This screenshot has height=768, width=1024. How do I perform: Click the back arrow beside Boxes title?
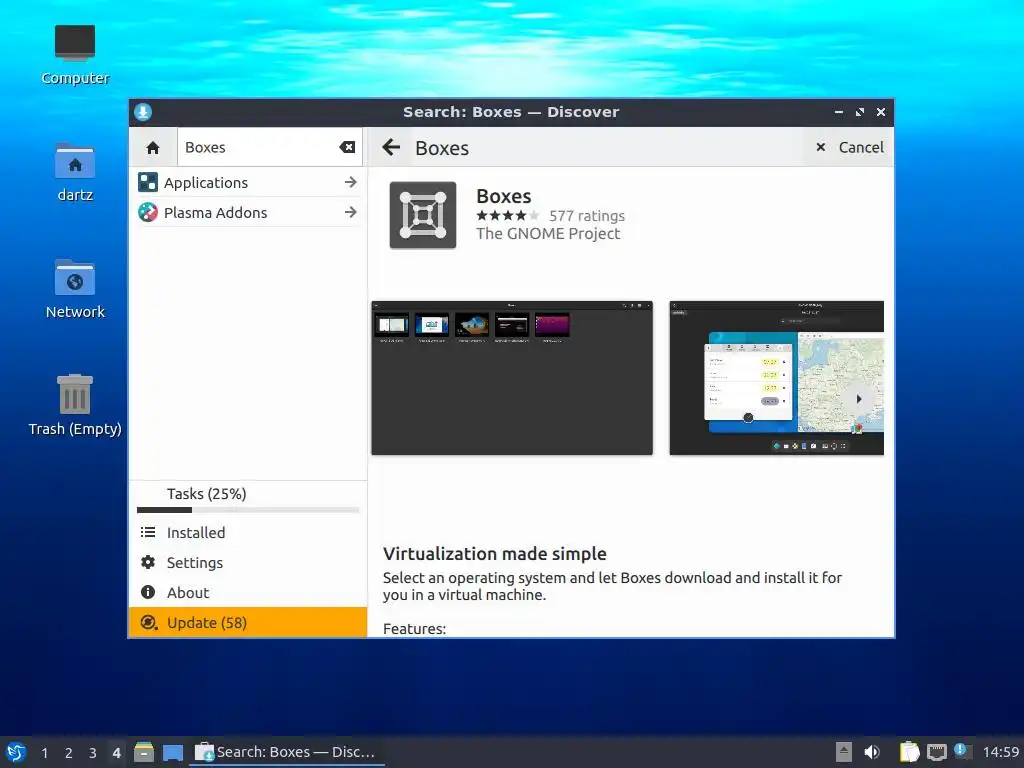391,148
